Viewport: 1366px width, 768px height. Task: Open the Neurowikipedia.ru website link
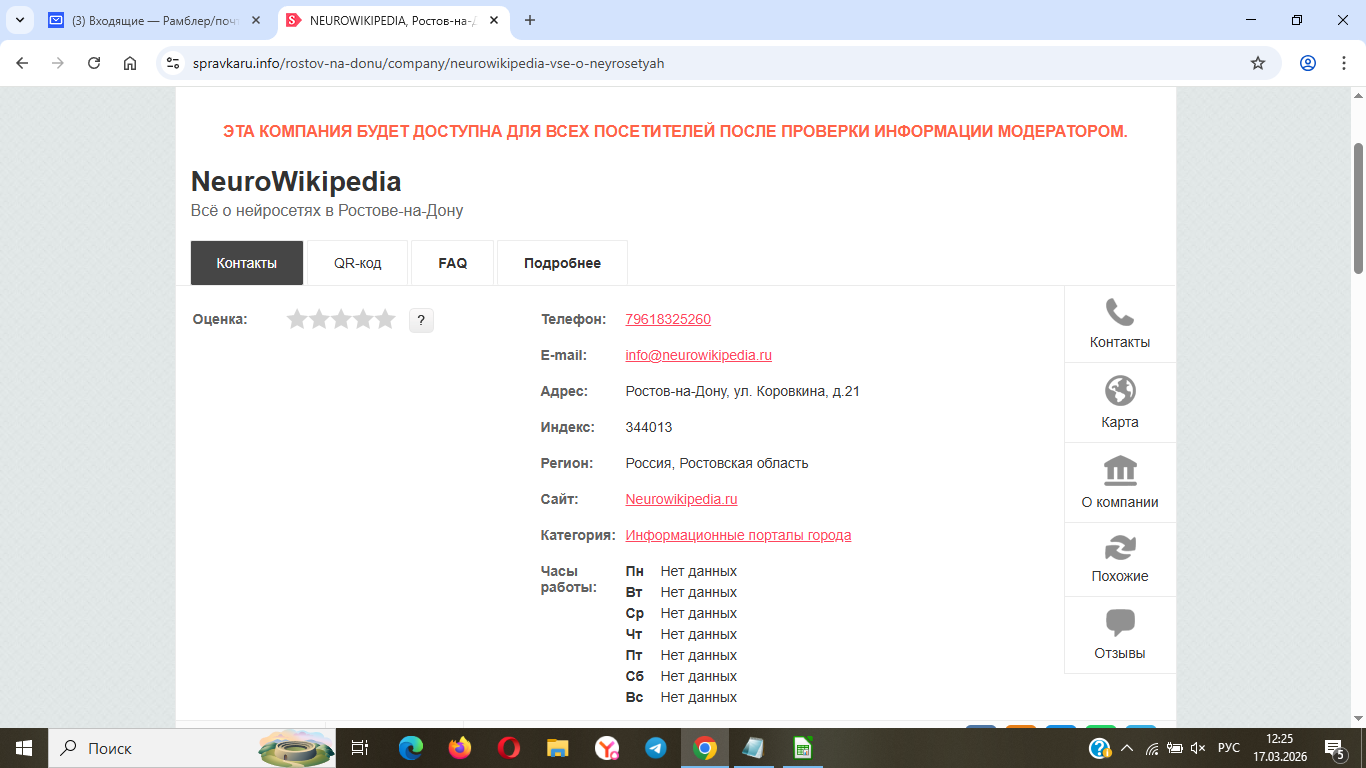[x=682, y=500]
